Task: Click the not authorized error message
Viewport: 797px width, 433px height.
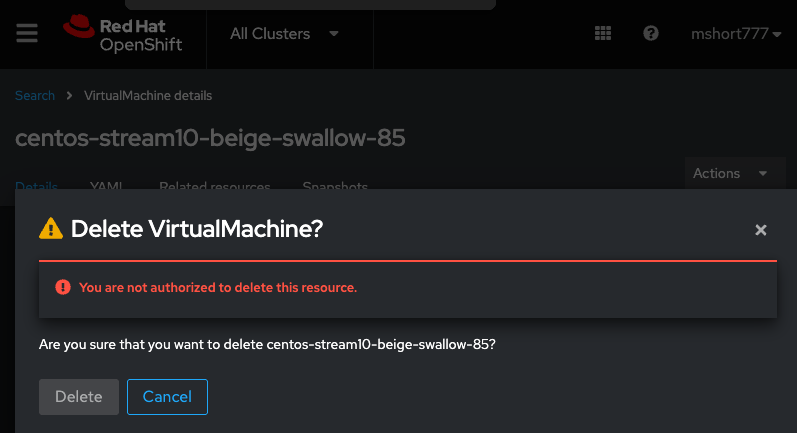Action: 218,288
